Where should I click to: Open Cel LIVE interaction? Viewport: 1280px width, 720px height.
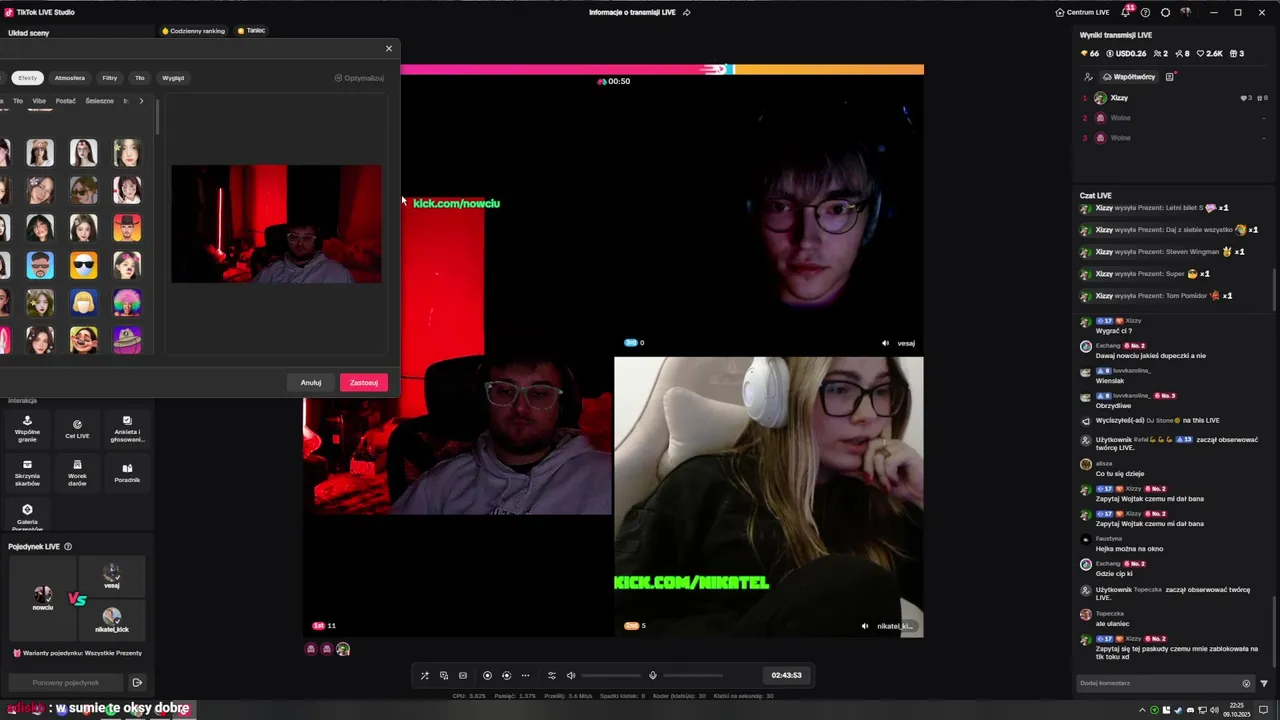(x=77, y=429)
